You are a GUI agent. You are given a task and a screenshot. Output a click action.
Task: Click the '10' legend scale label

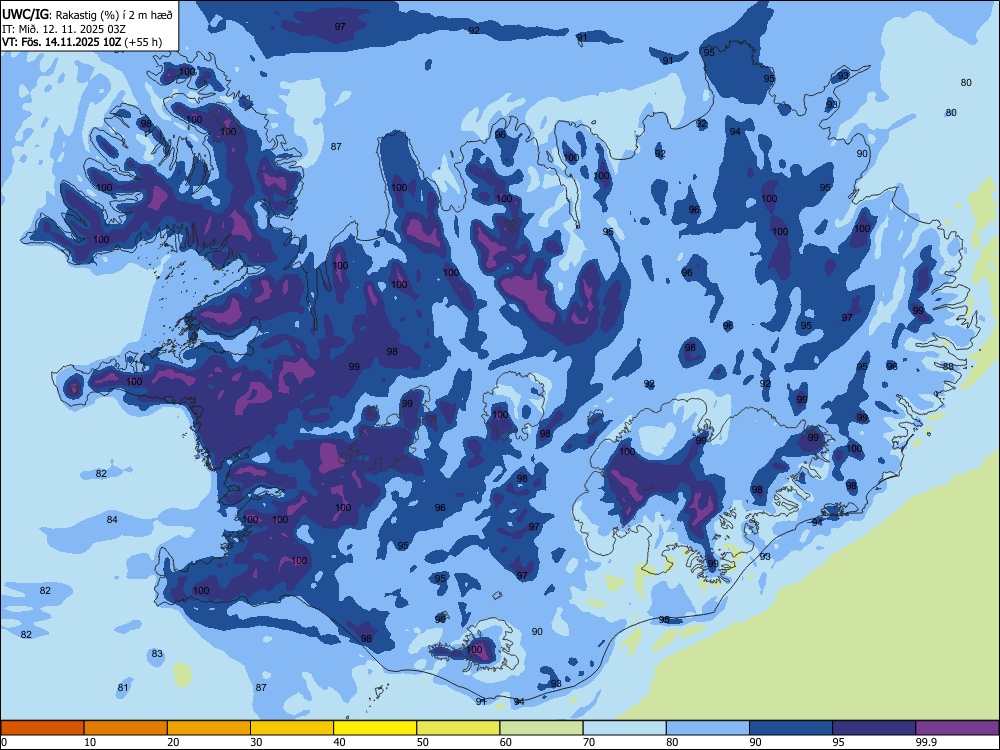90,742
